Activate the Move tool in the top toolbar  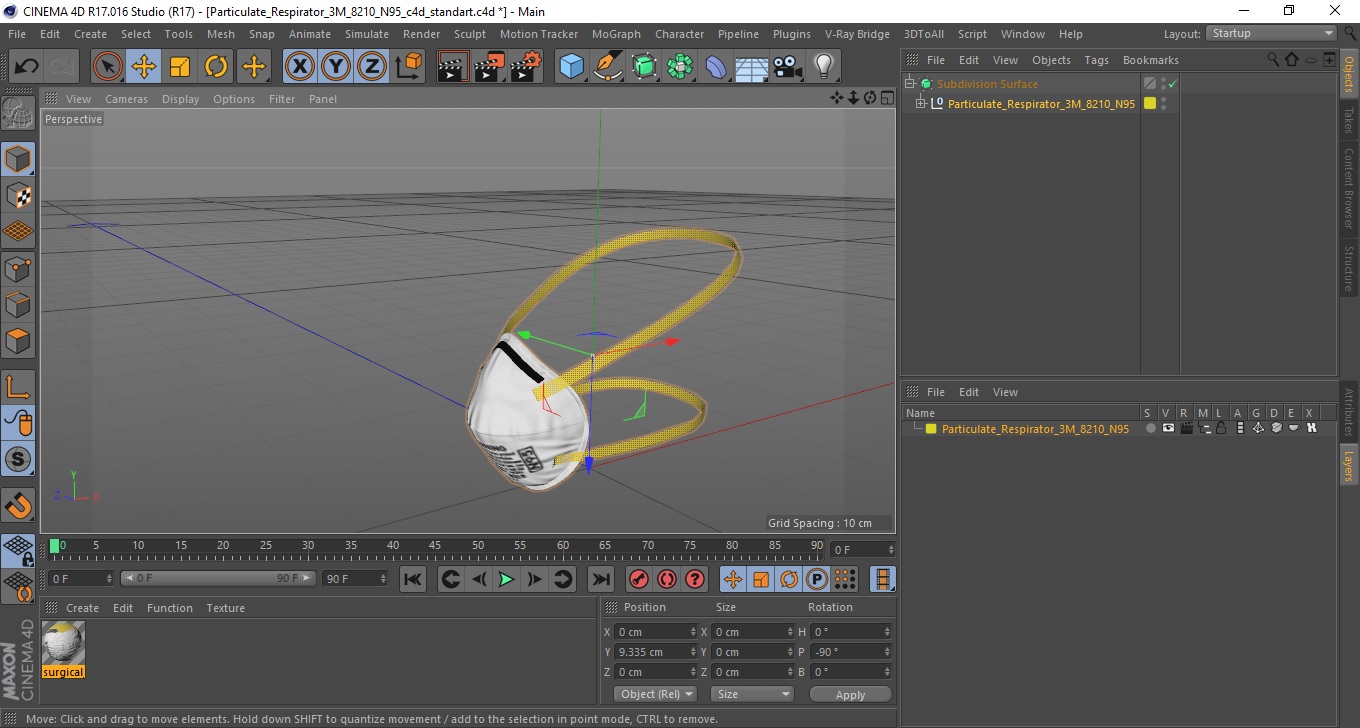[144, 67]
